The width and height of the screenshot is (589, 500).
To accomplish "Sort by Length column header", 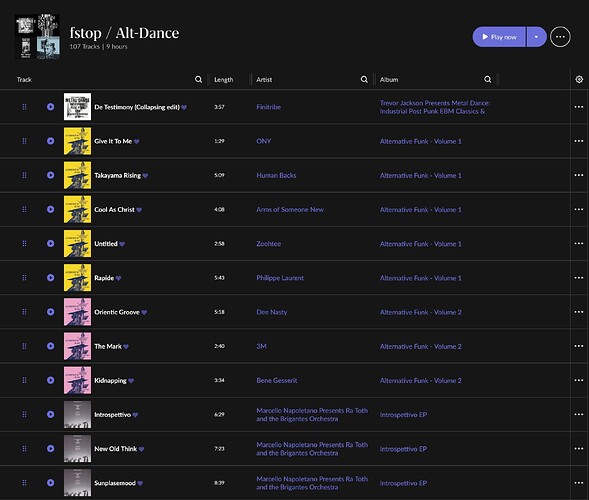I will (224, 80).
